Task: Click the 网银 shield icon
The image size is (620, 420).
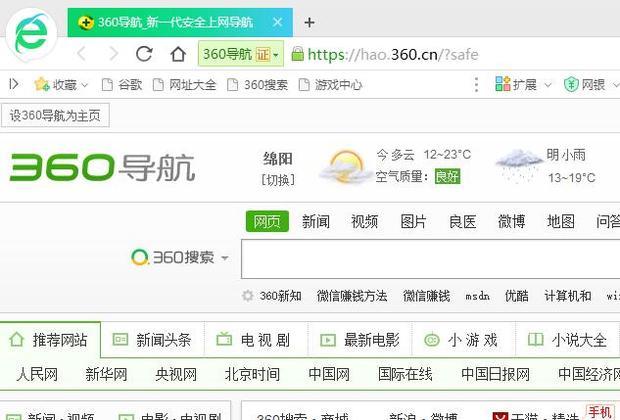Action: pos(571,85)
